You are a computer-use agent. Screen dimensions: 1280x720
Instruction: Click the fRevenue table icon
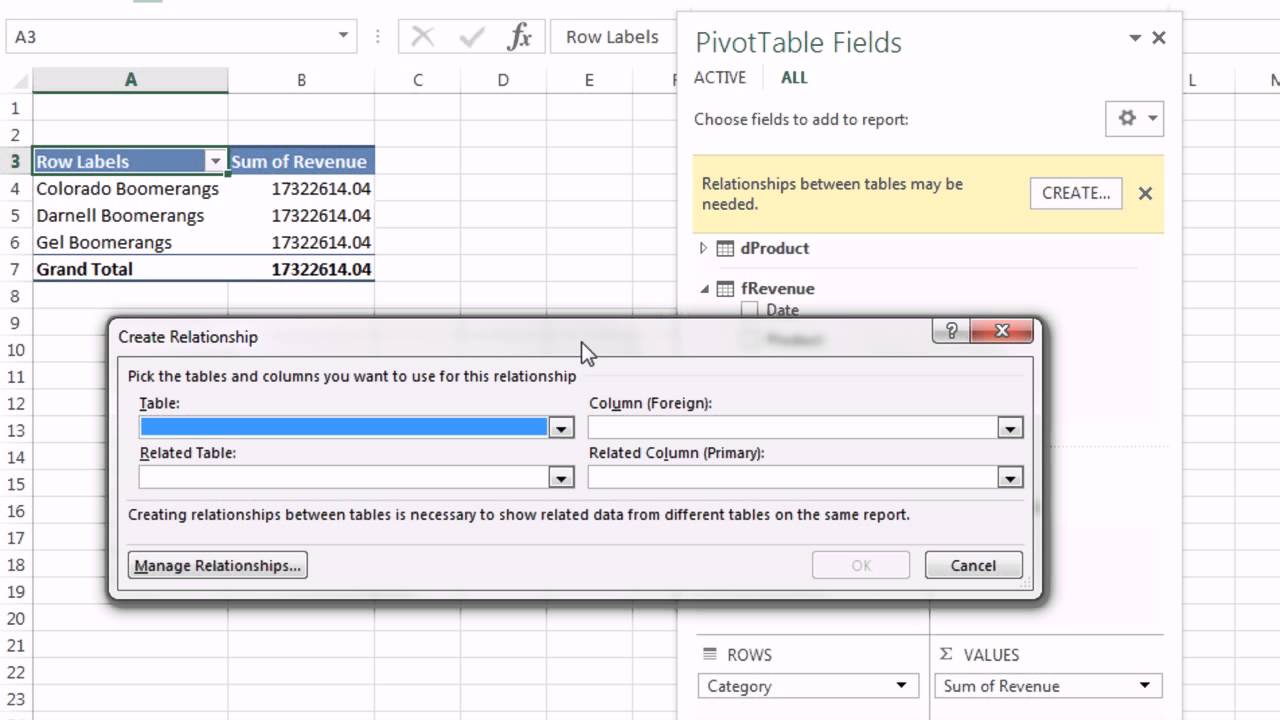point(725,288)
